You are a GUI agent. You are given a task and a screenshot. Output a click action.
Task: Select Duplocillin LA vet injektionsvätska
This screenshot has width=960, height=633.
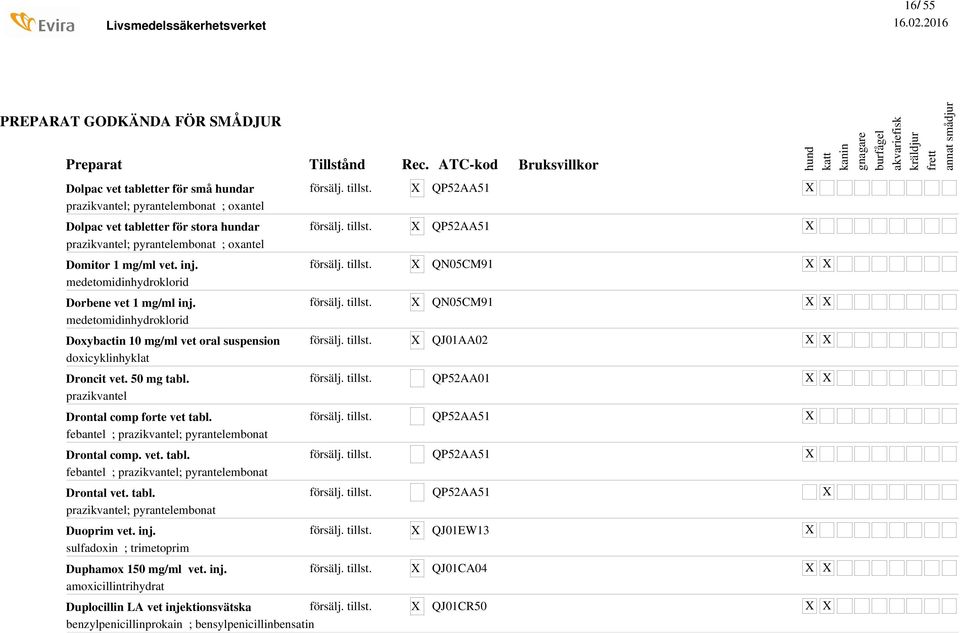(x=159, y=607)
